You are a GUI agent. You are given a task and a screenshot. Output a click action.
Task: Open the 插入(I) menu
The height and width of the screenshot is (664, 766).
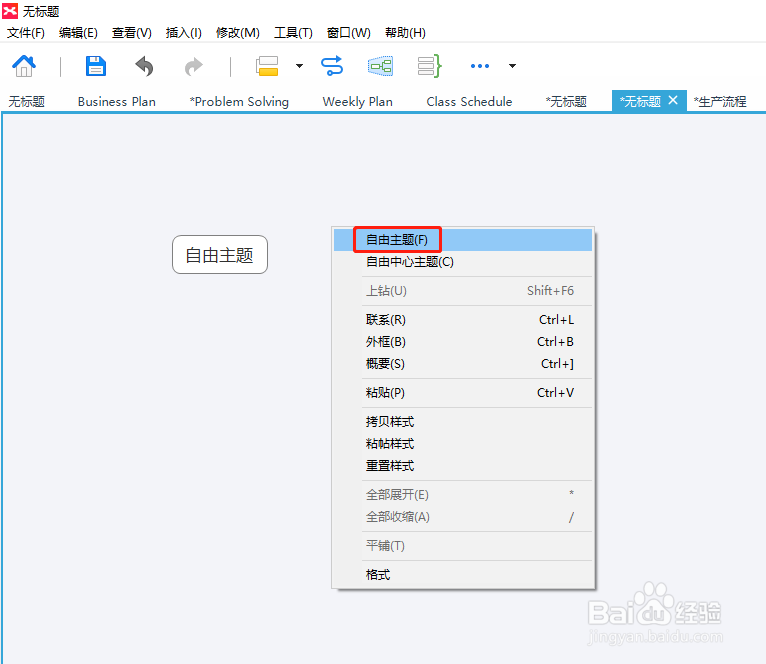[183, 33]
